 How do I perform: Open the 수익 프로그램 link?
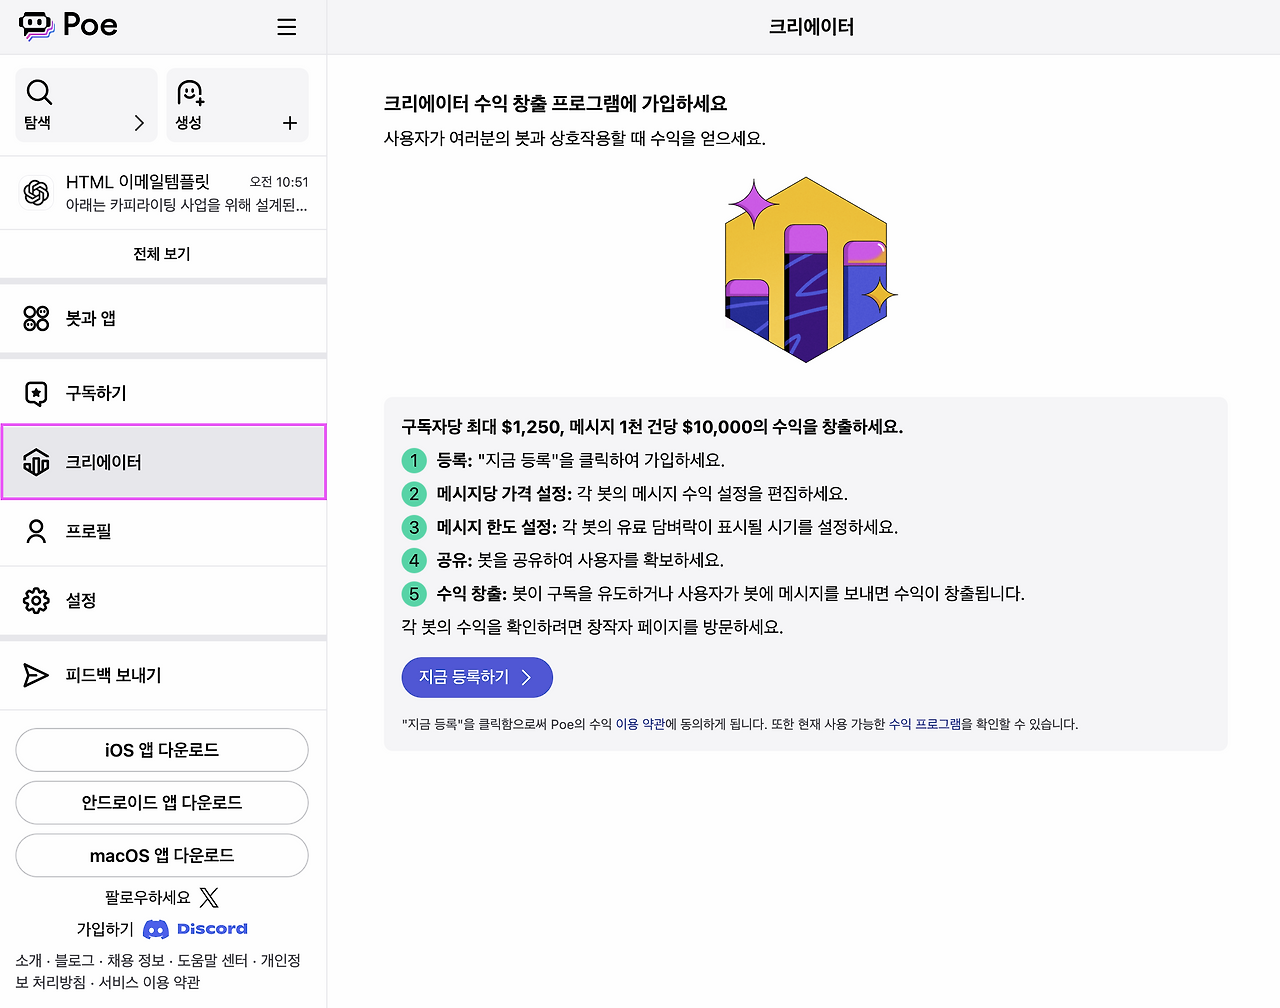[925, 724]
